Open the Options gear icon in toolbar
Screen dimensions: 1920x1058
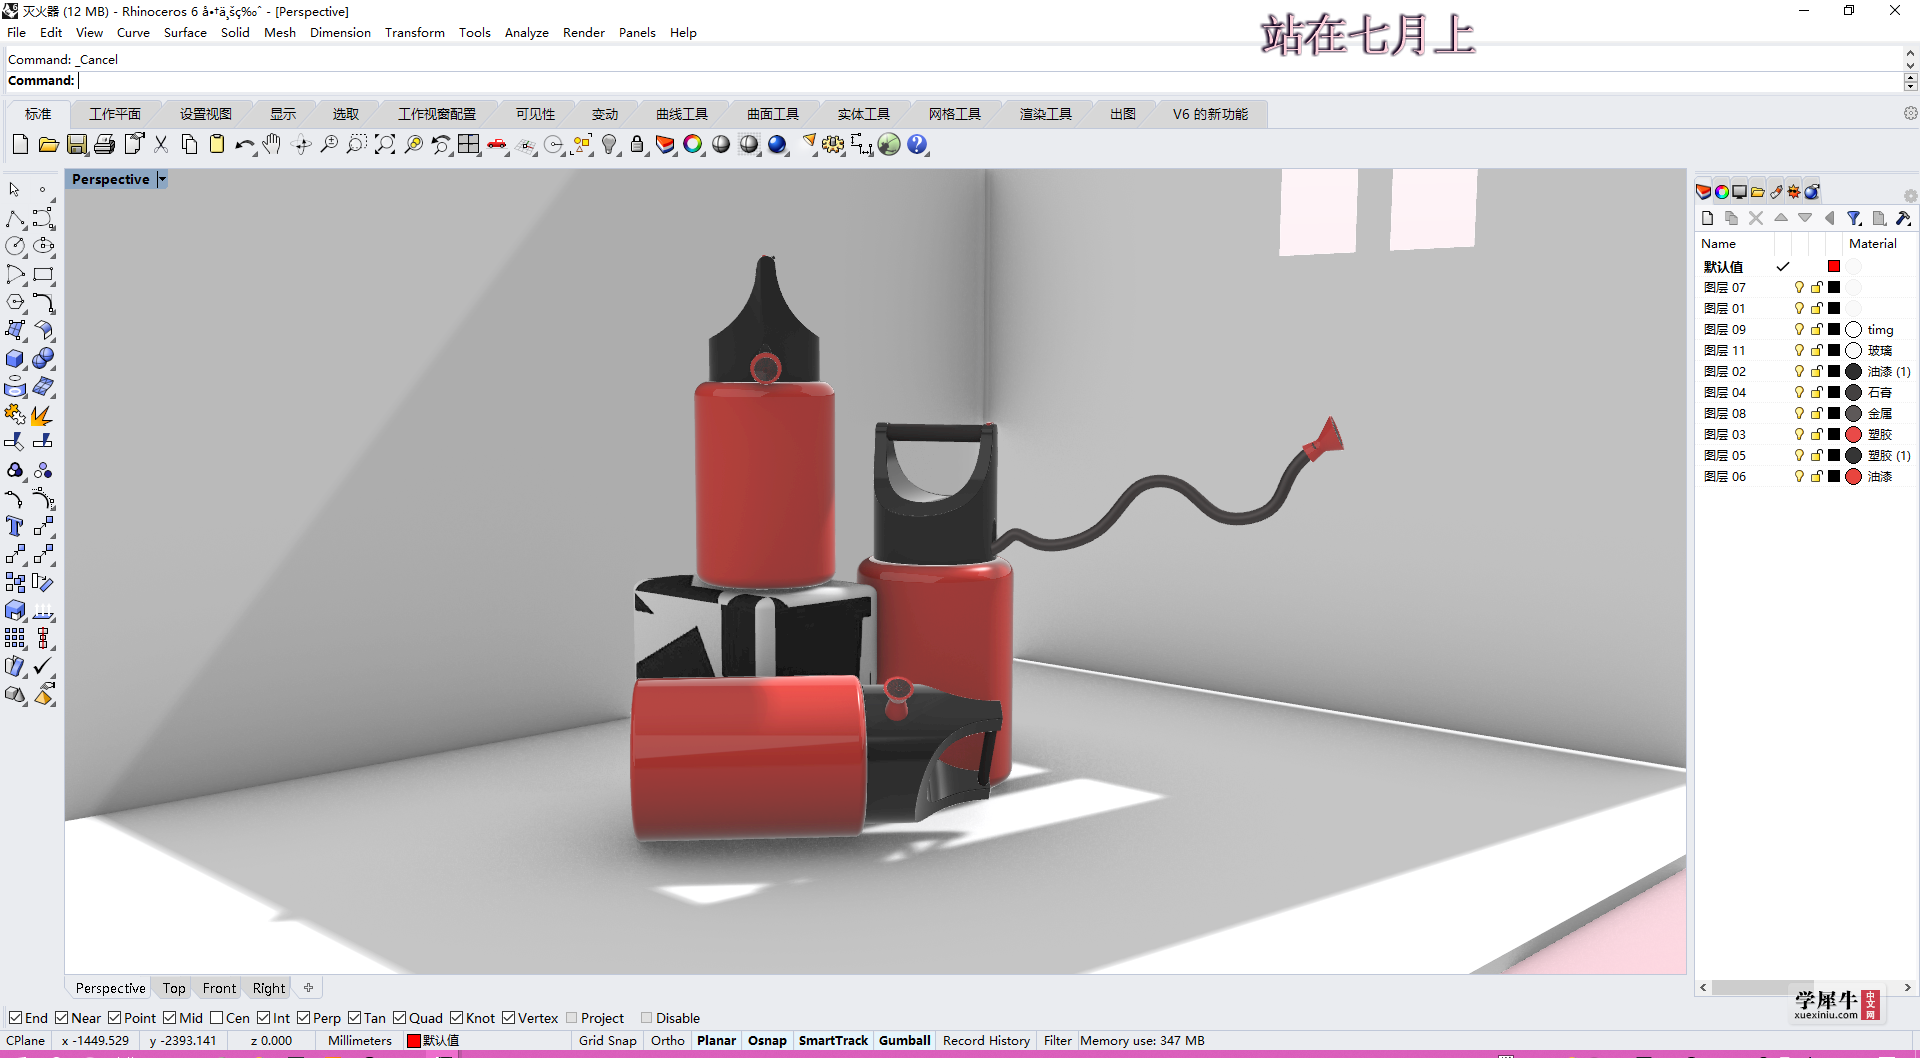pyautogui.click(x=833, y=145)
